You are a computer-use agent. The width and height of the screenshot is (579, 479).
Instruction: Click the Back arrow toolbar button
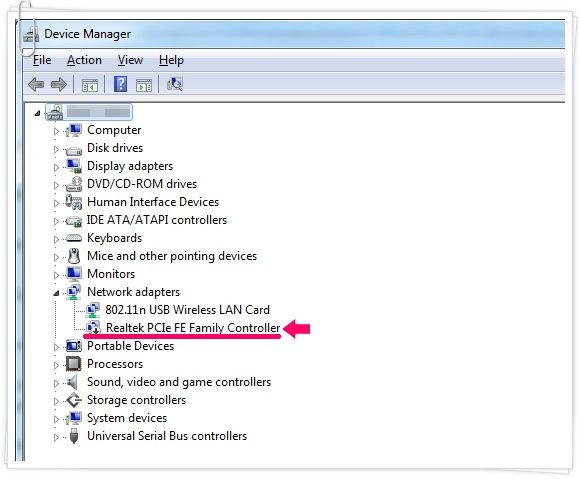coord(36,85)
